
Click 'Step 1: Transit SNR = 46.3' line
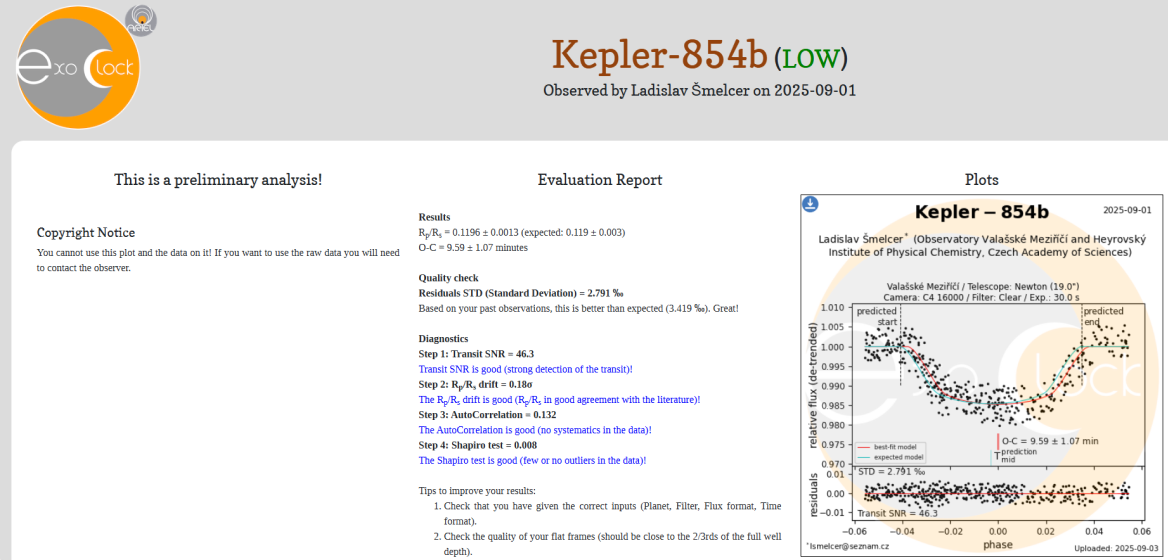point(476,354)
